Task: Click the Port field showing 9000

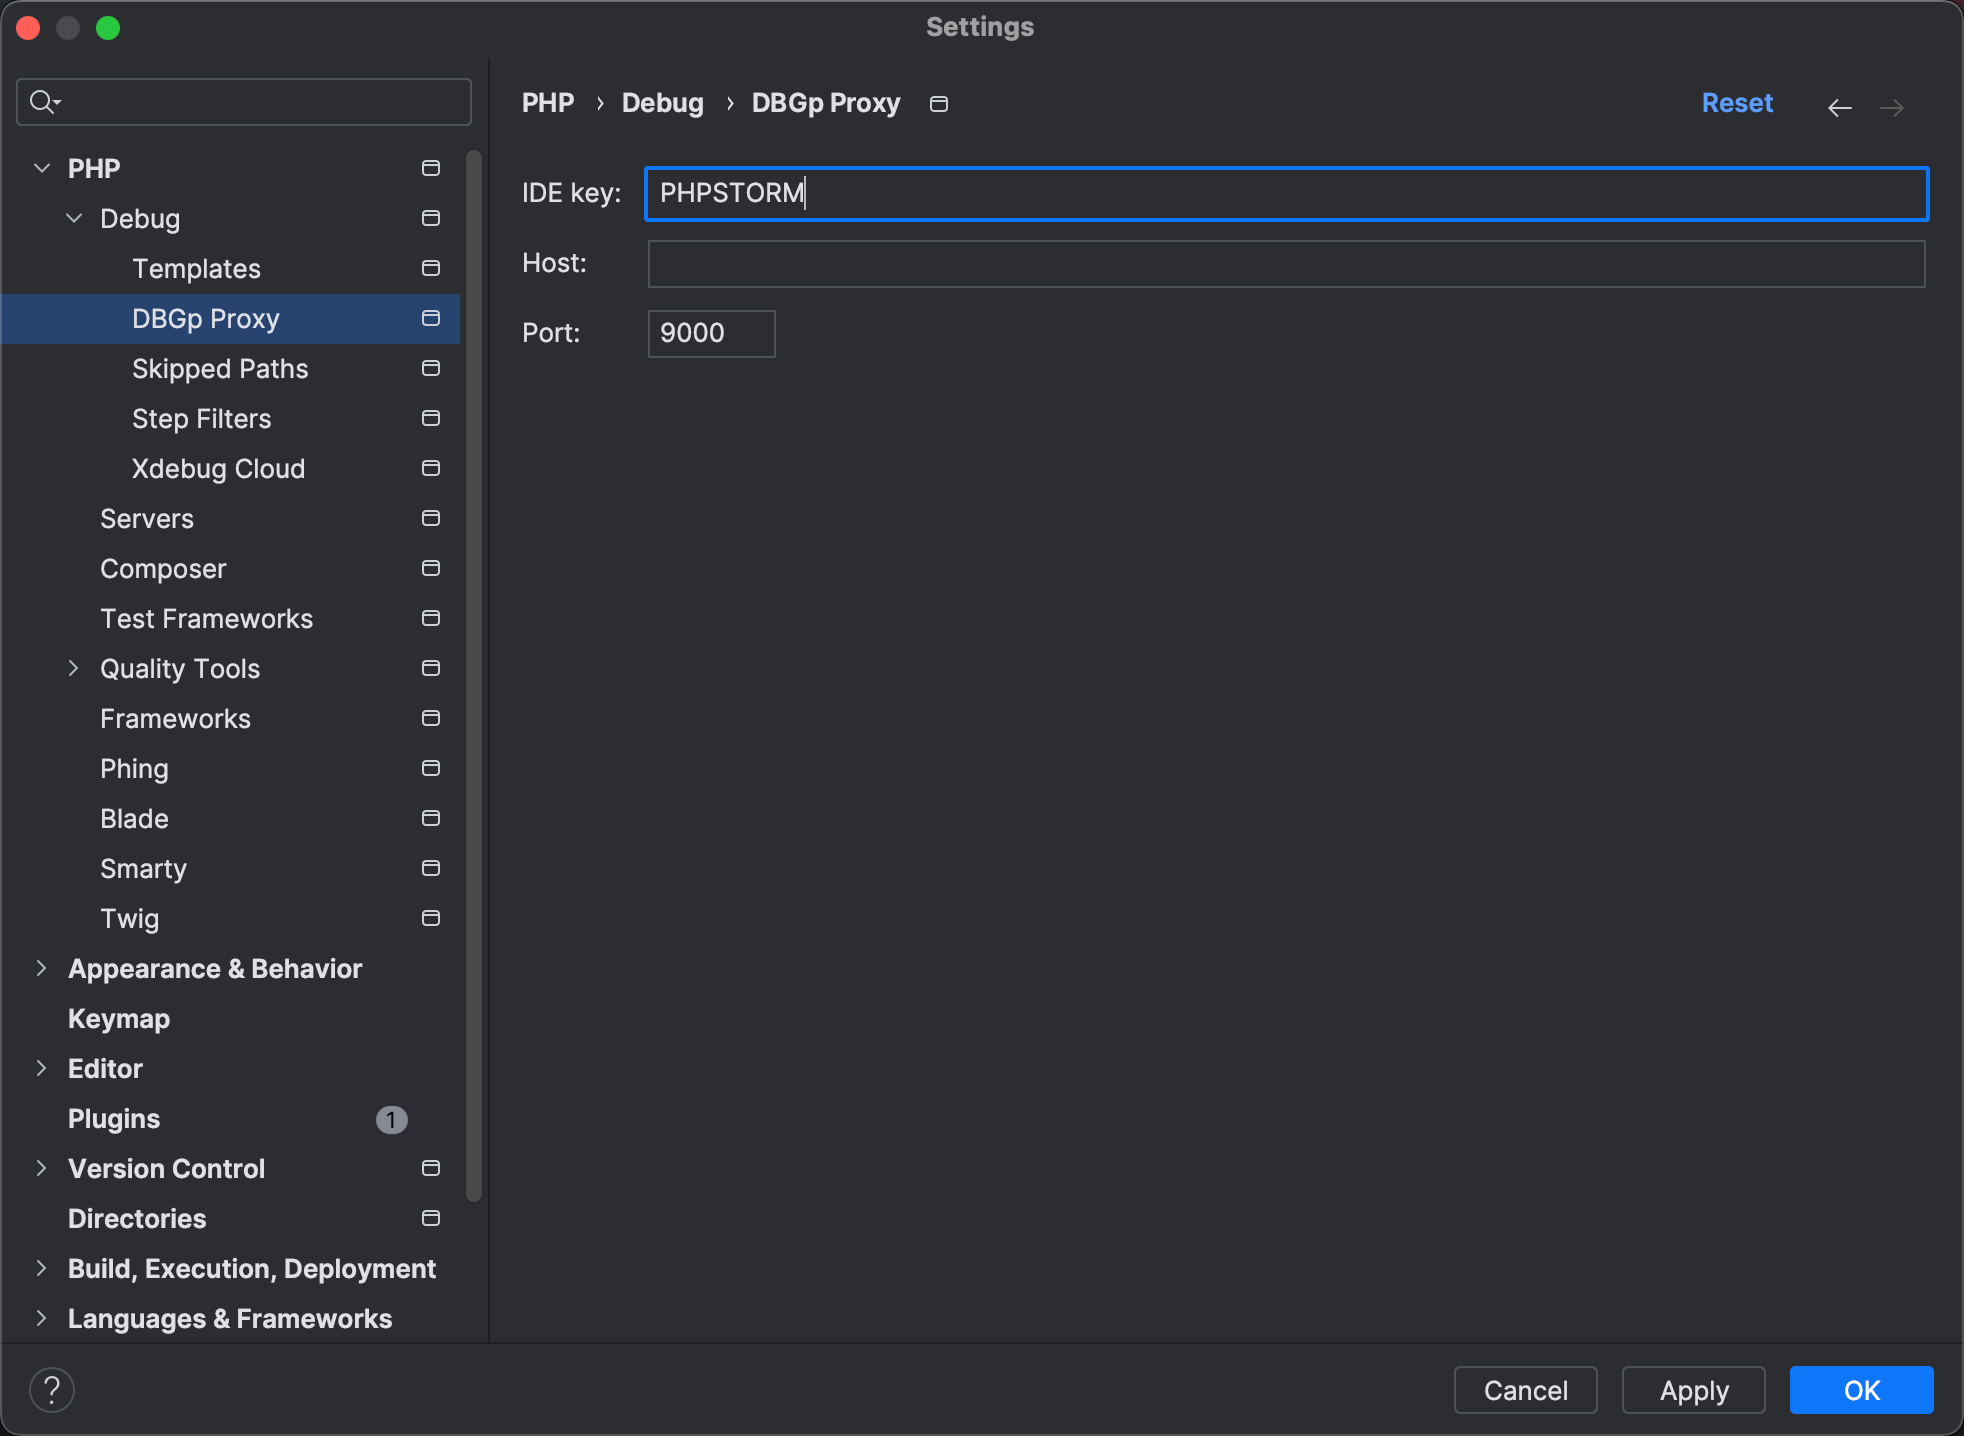Action: 711,333
